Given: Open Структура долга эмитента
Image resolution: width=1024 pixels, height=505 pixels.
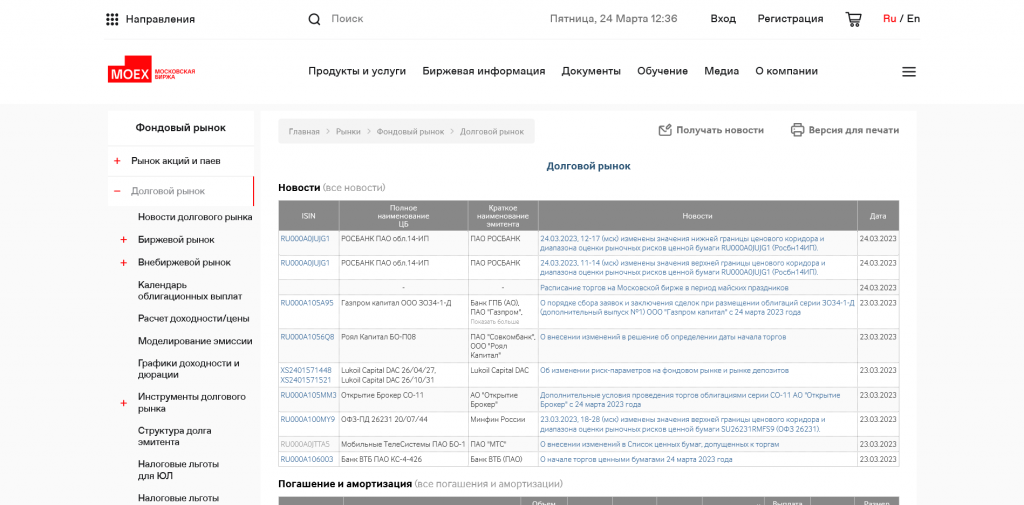Looking at the screenshot, I should click(x=174, y=436).
